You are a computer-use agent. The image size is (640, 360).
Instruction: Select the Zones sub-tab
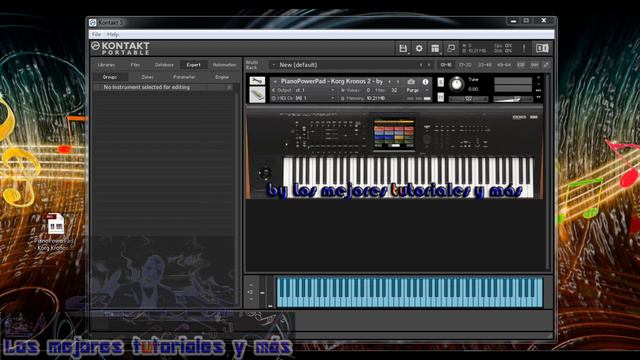pos(147,77)
